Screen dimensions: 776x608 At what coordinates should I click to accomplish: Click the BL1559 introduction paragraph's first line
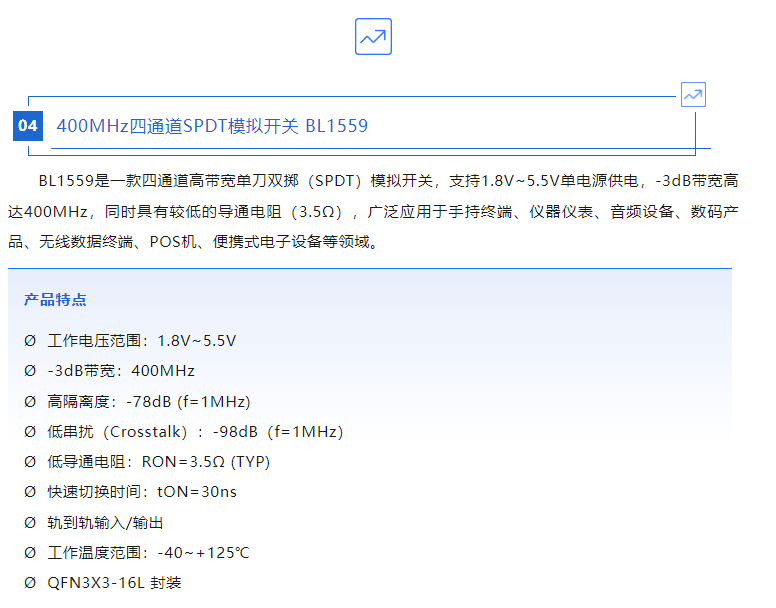(x=388, y=181)
